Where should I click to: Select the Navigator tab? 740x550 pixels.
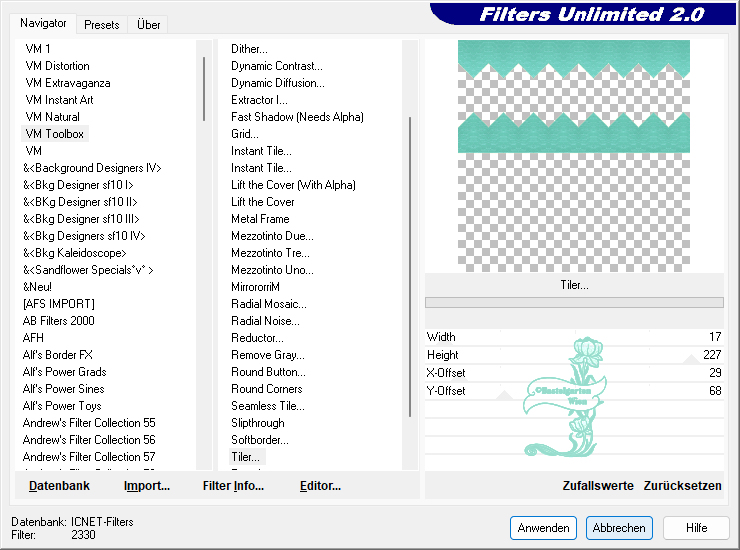tap(44, 24)
